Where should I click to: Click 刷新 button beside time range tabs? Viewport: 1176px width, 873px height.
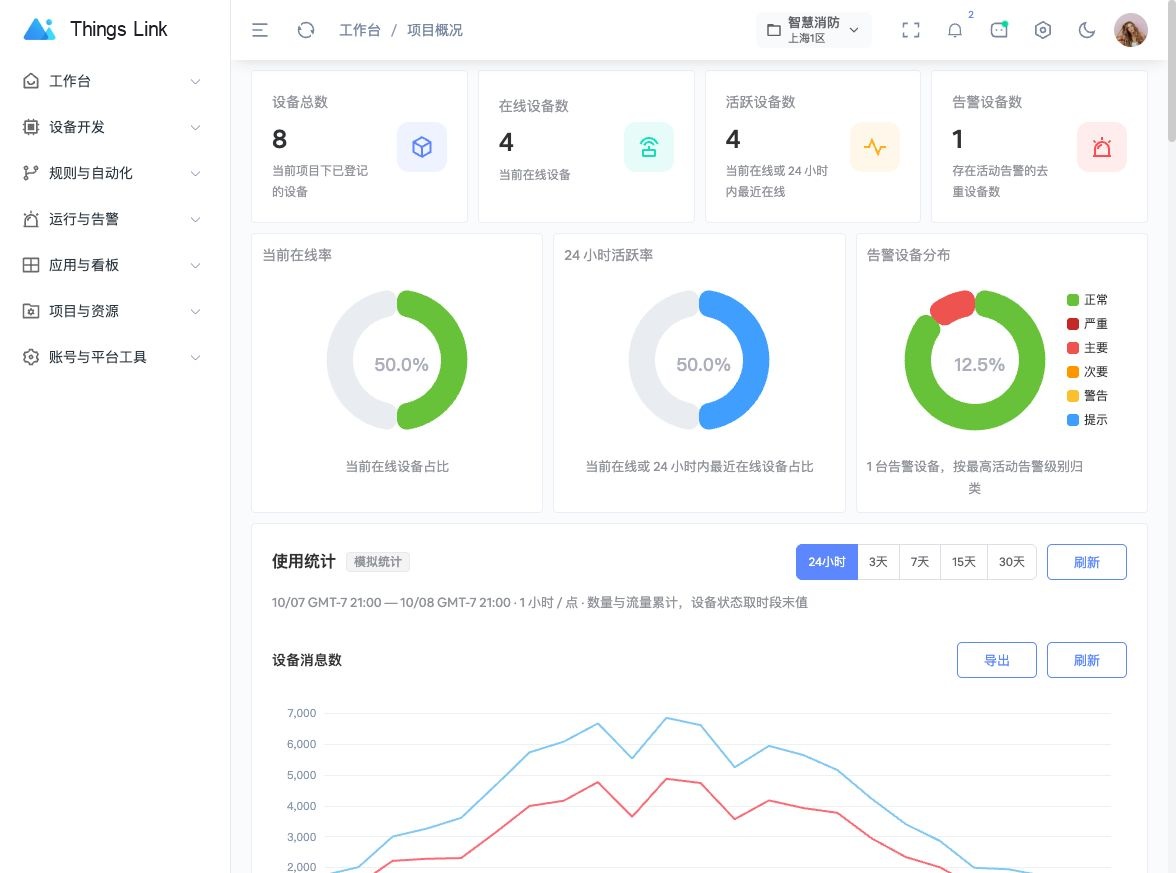click(x=1086, y=562)
